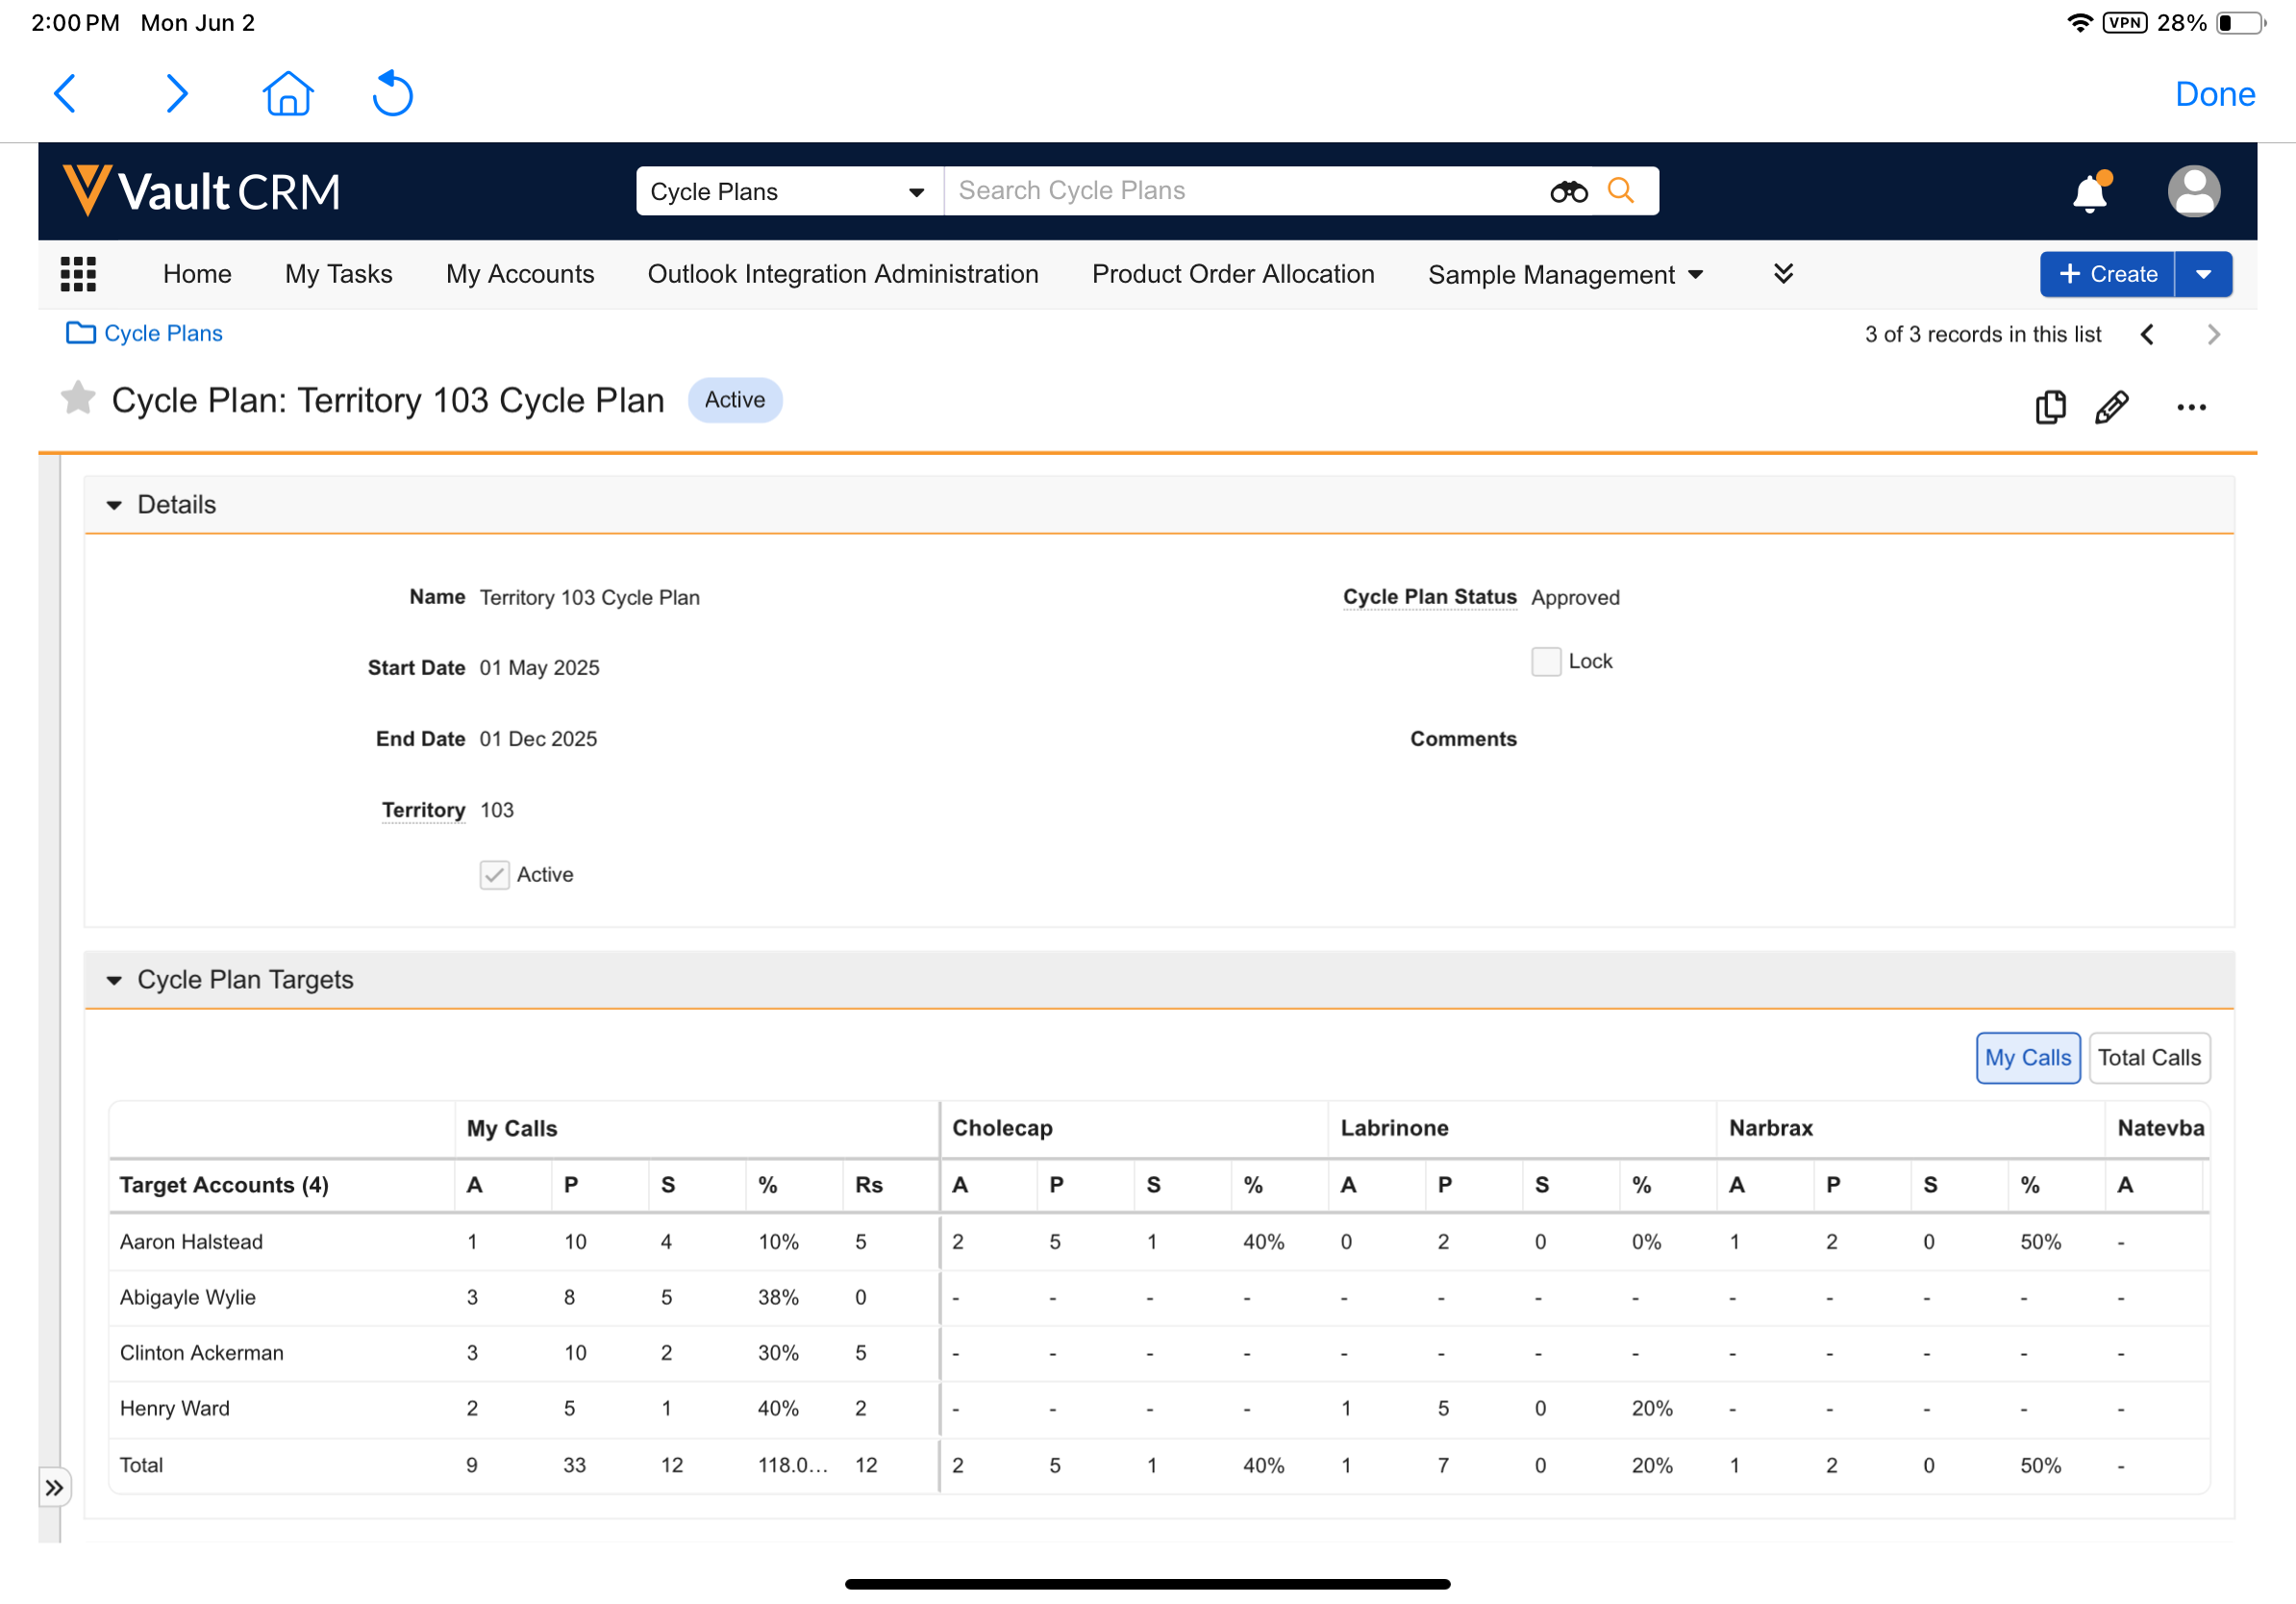This screenshot has width=2296, height=1604.
Task: Switch table view to Total Calls
Action: click(2148, 1058)
